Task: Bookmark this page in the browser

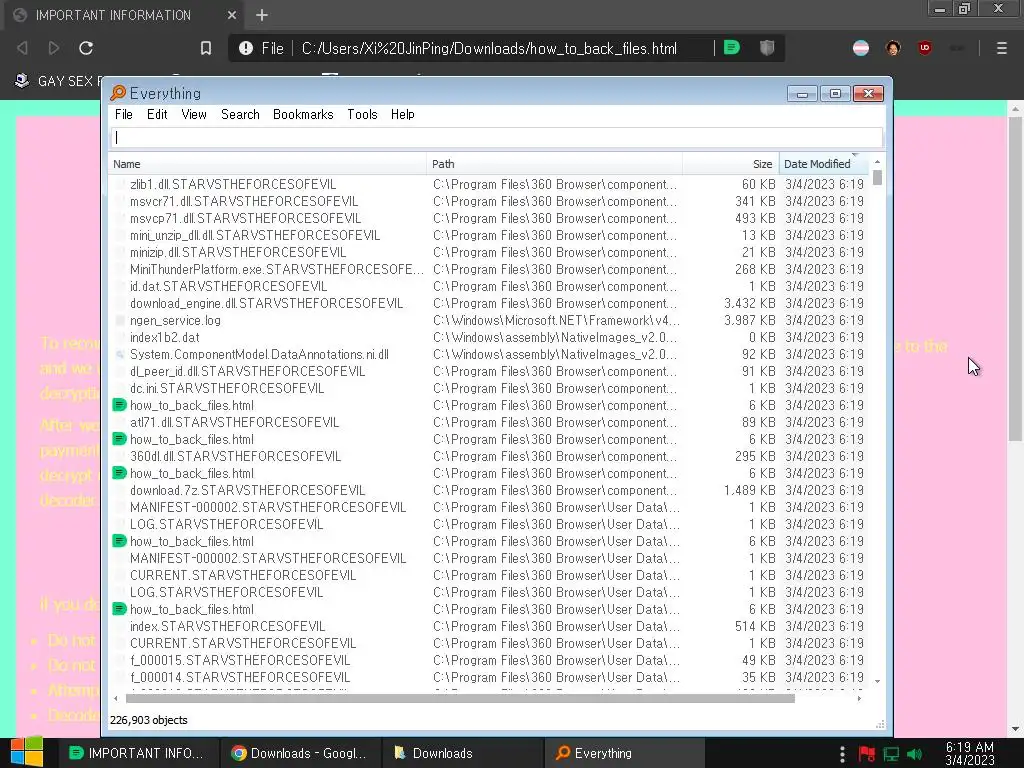Action: coord(206,48)
